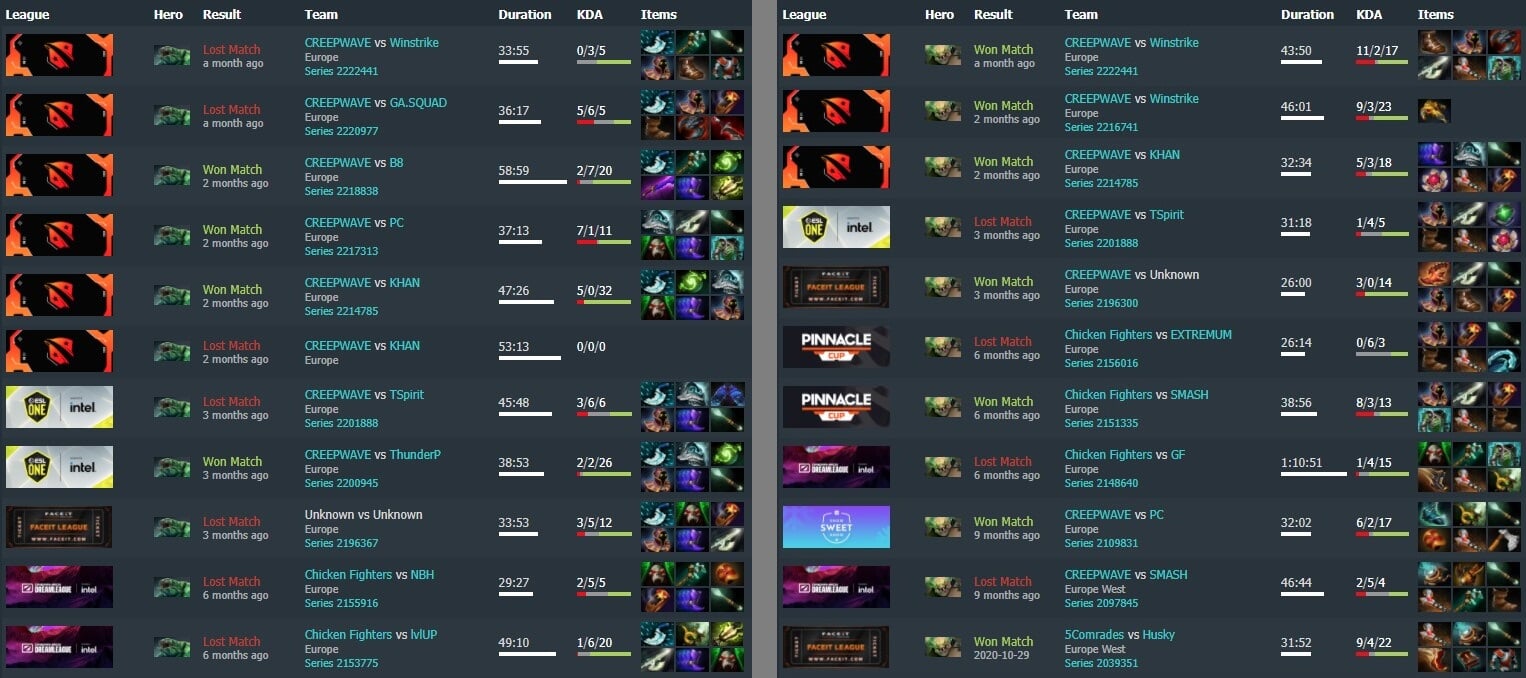Visit the ThunderP team page link
The height and width of the screenshot is (678, 1526).
[x=415, y=455]
